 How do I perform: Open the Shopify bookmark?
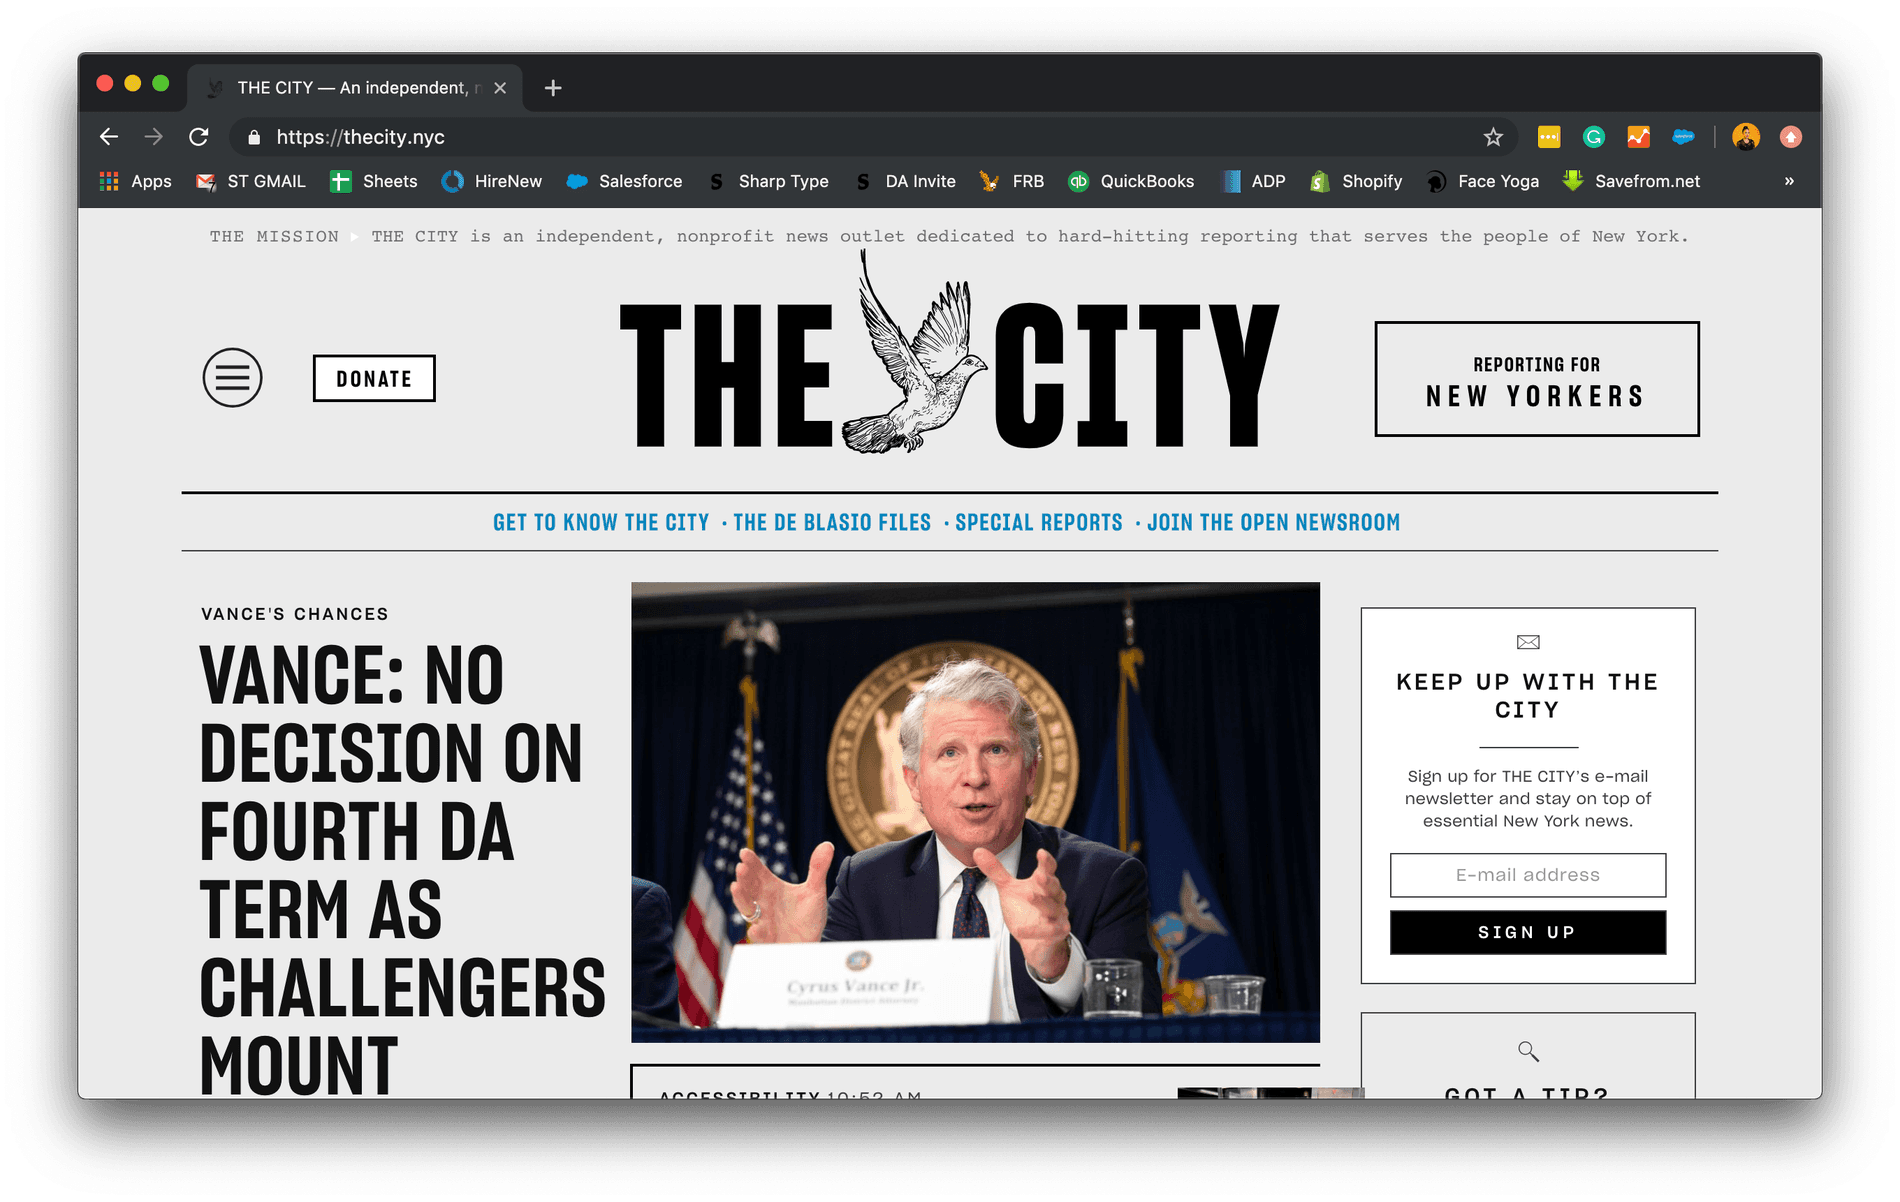coord(1356,181)
